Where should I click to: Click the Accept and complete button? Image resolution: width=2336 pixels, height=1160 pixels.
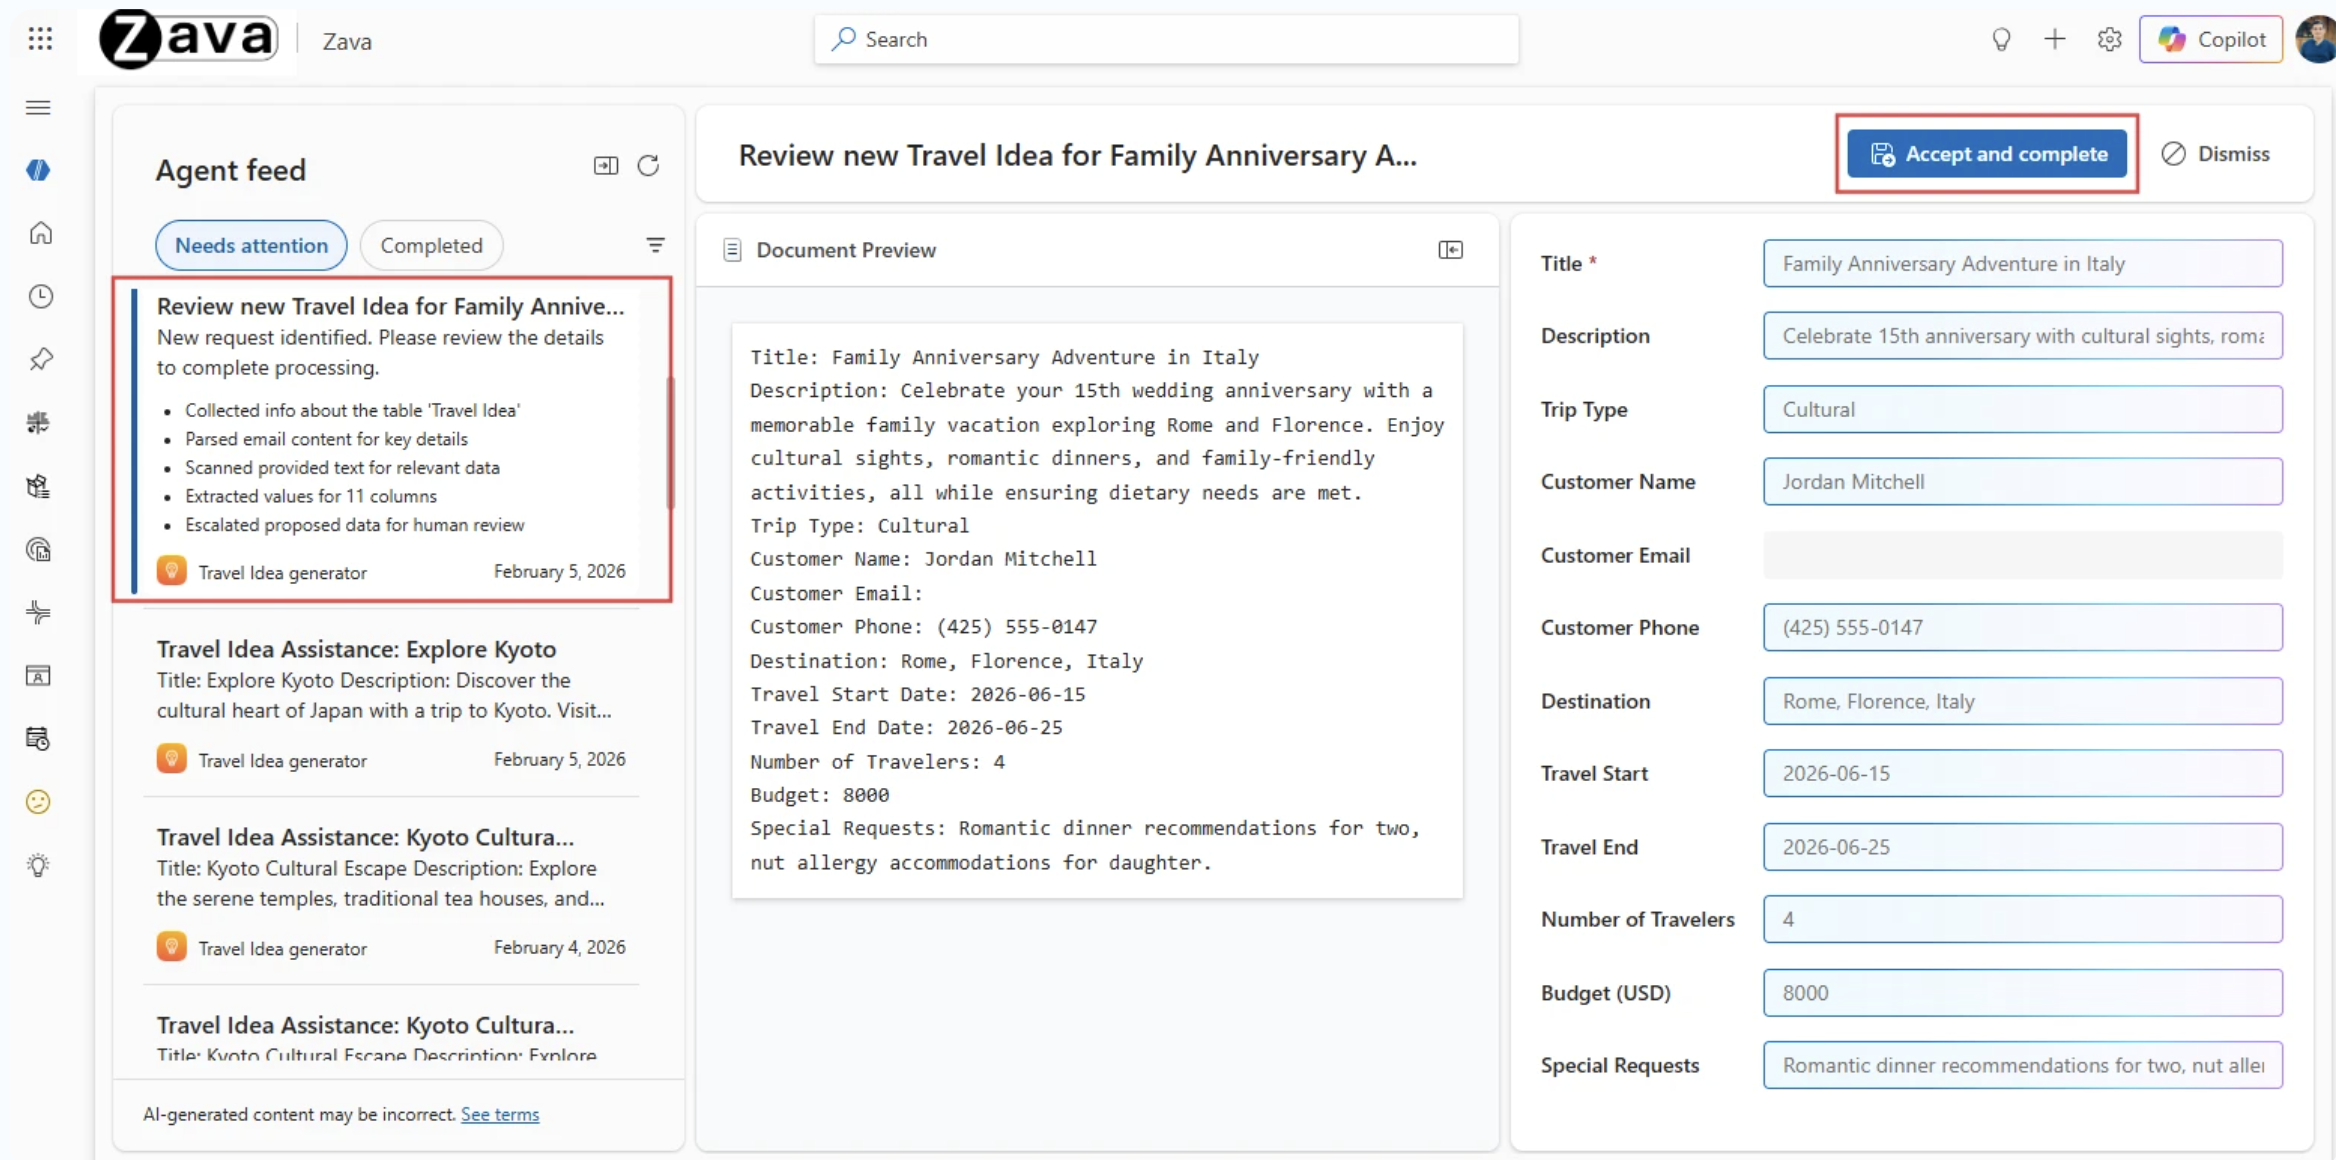pos(1987,153)
